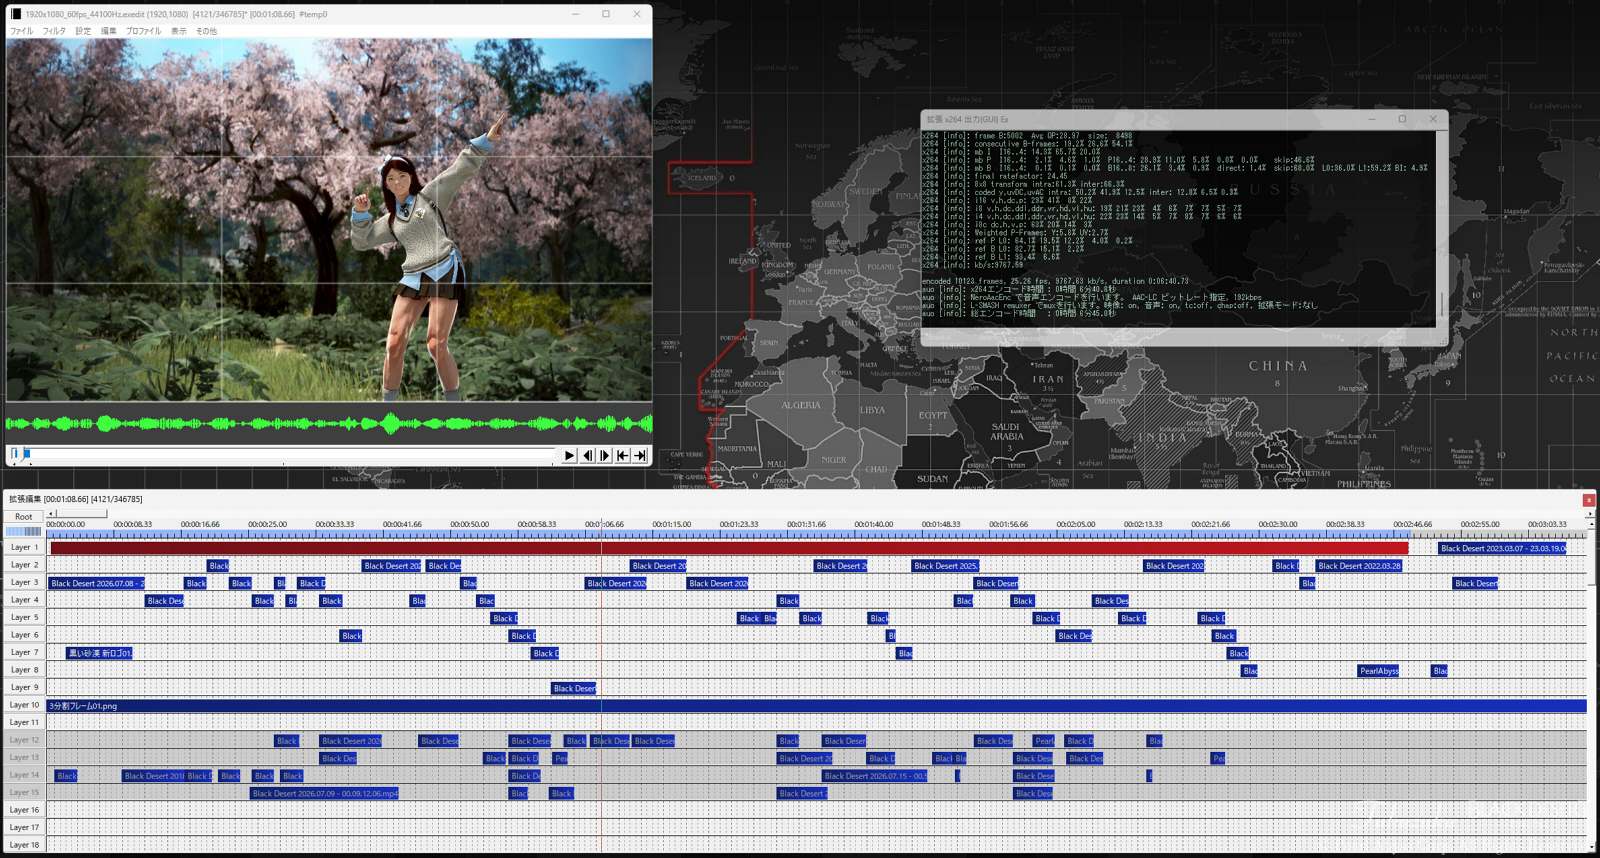Click the Root scene button
Image resolution: width=1600 pixels, height=858 pixels.
pos(24,516)
